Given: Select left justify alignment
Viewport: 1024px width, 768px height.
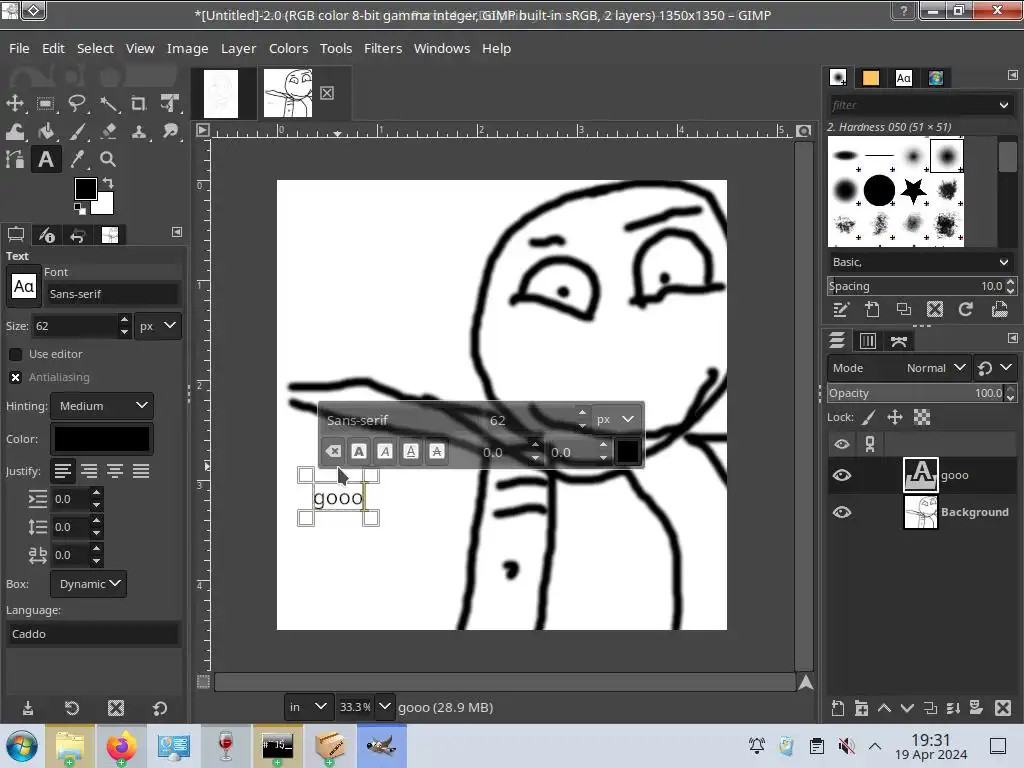Looking at the screenshot, I should tap(63, 471).
